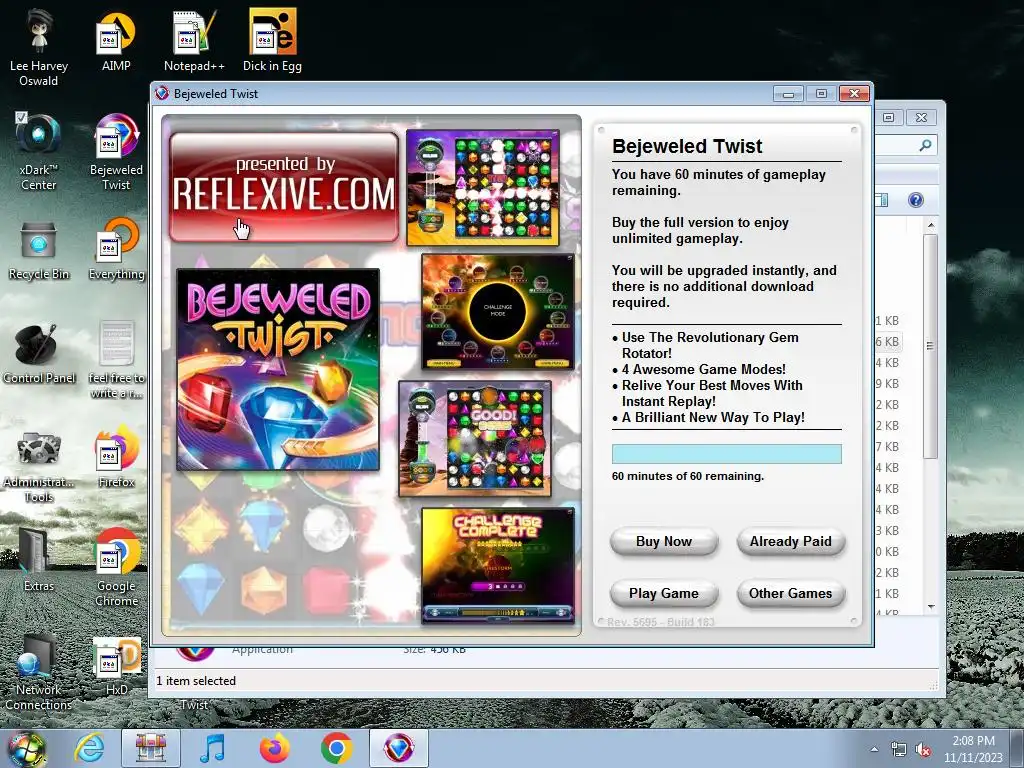Click the 'Good!' gameplay screenshot
Viewport: 1024px width, 768px height.
click(475, 439)
